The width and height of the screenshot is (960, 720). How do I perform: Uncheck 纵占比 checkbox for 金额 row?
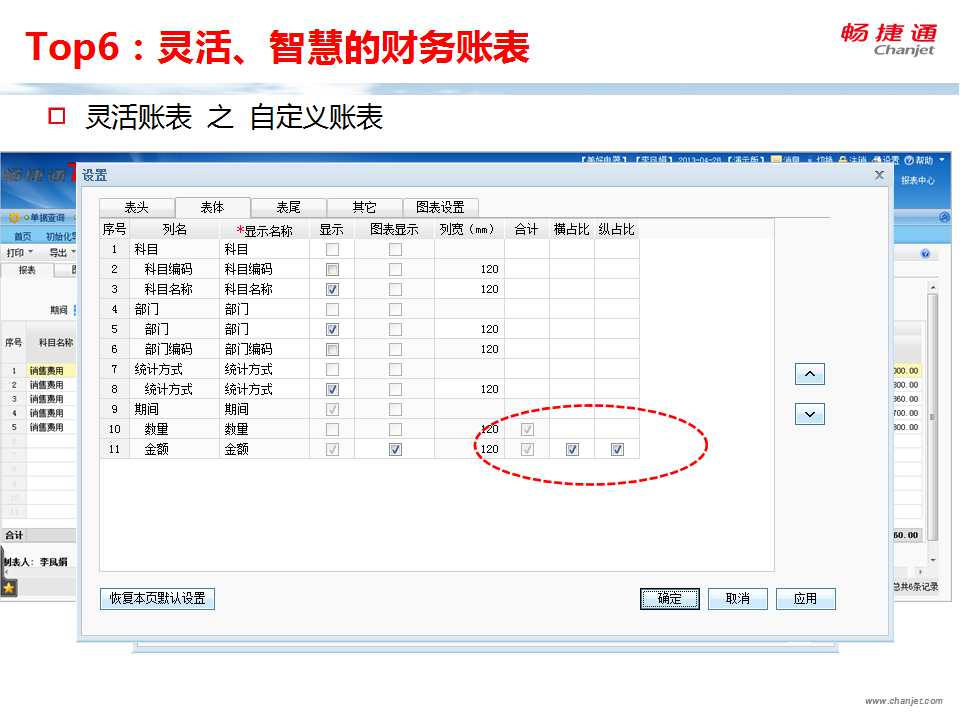(617, 449)
